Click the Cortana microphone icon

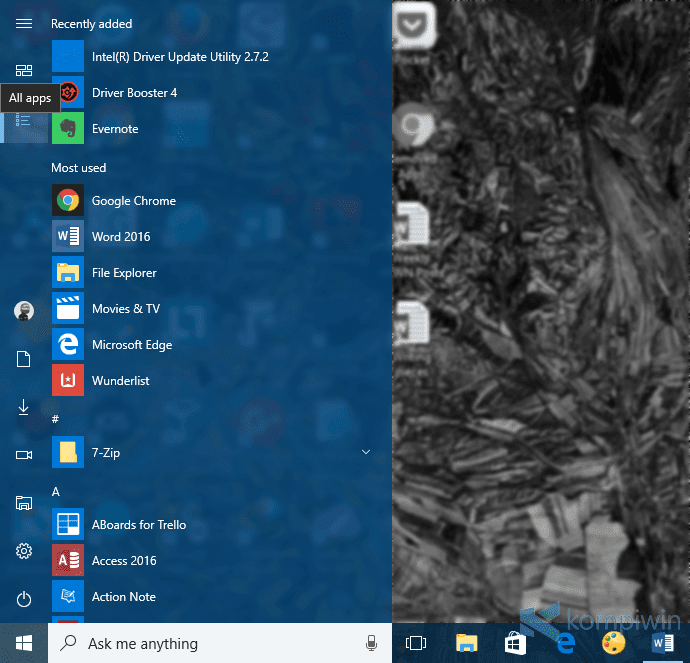371,643
